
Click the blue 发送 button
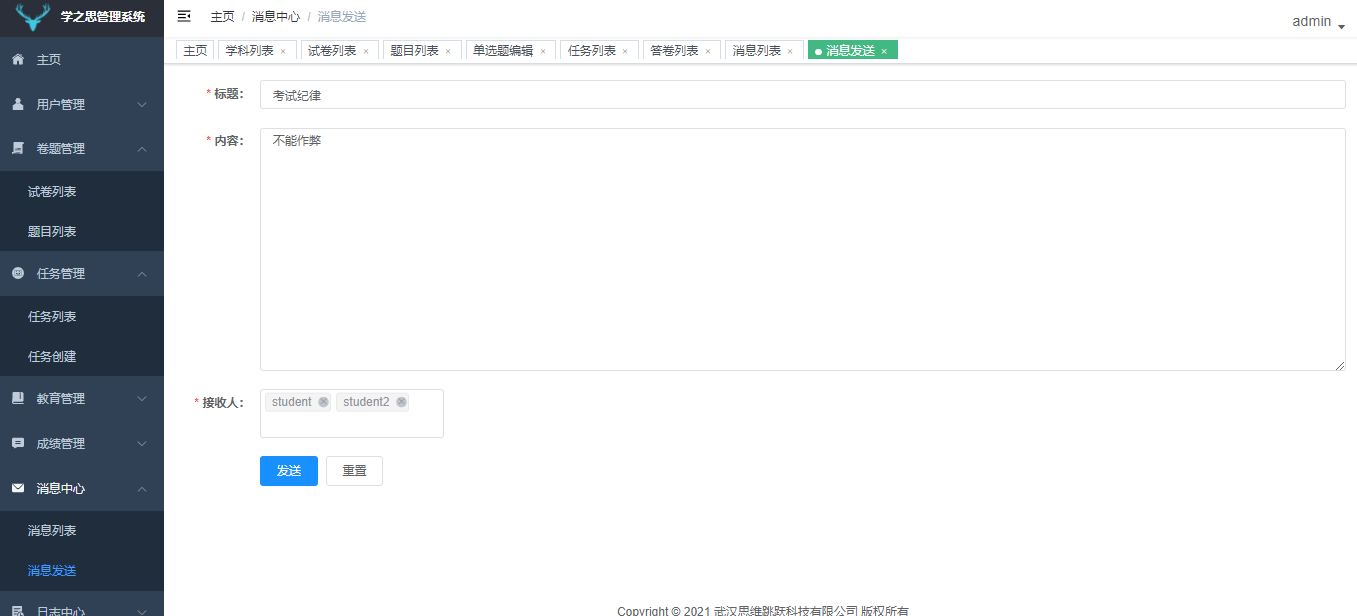(289, 471)
